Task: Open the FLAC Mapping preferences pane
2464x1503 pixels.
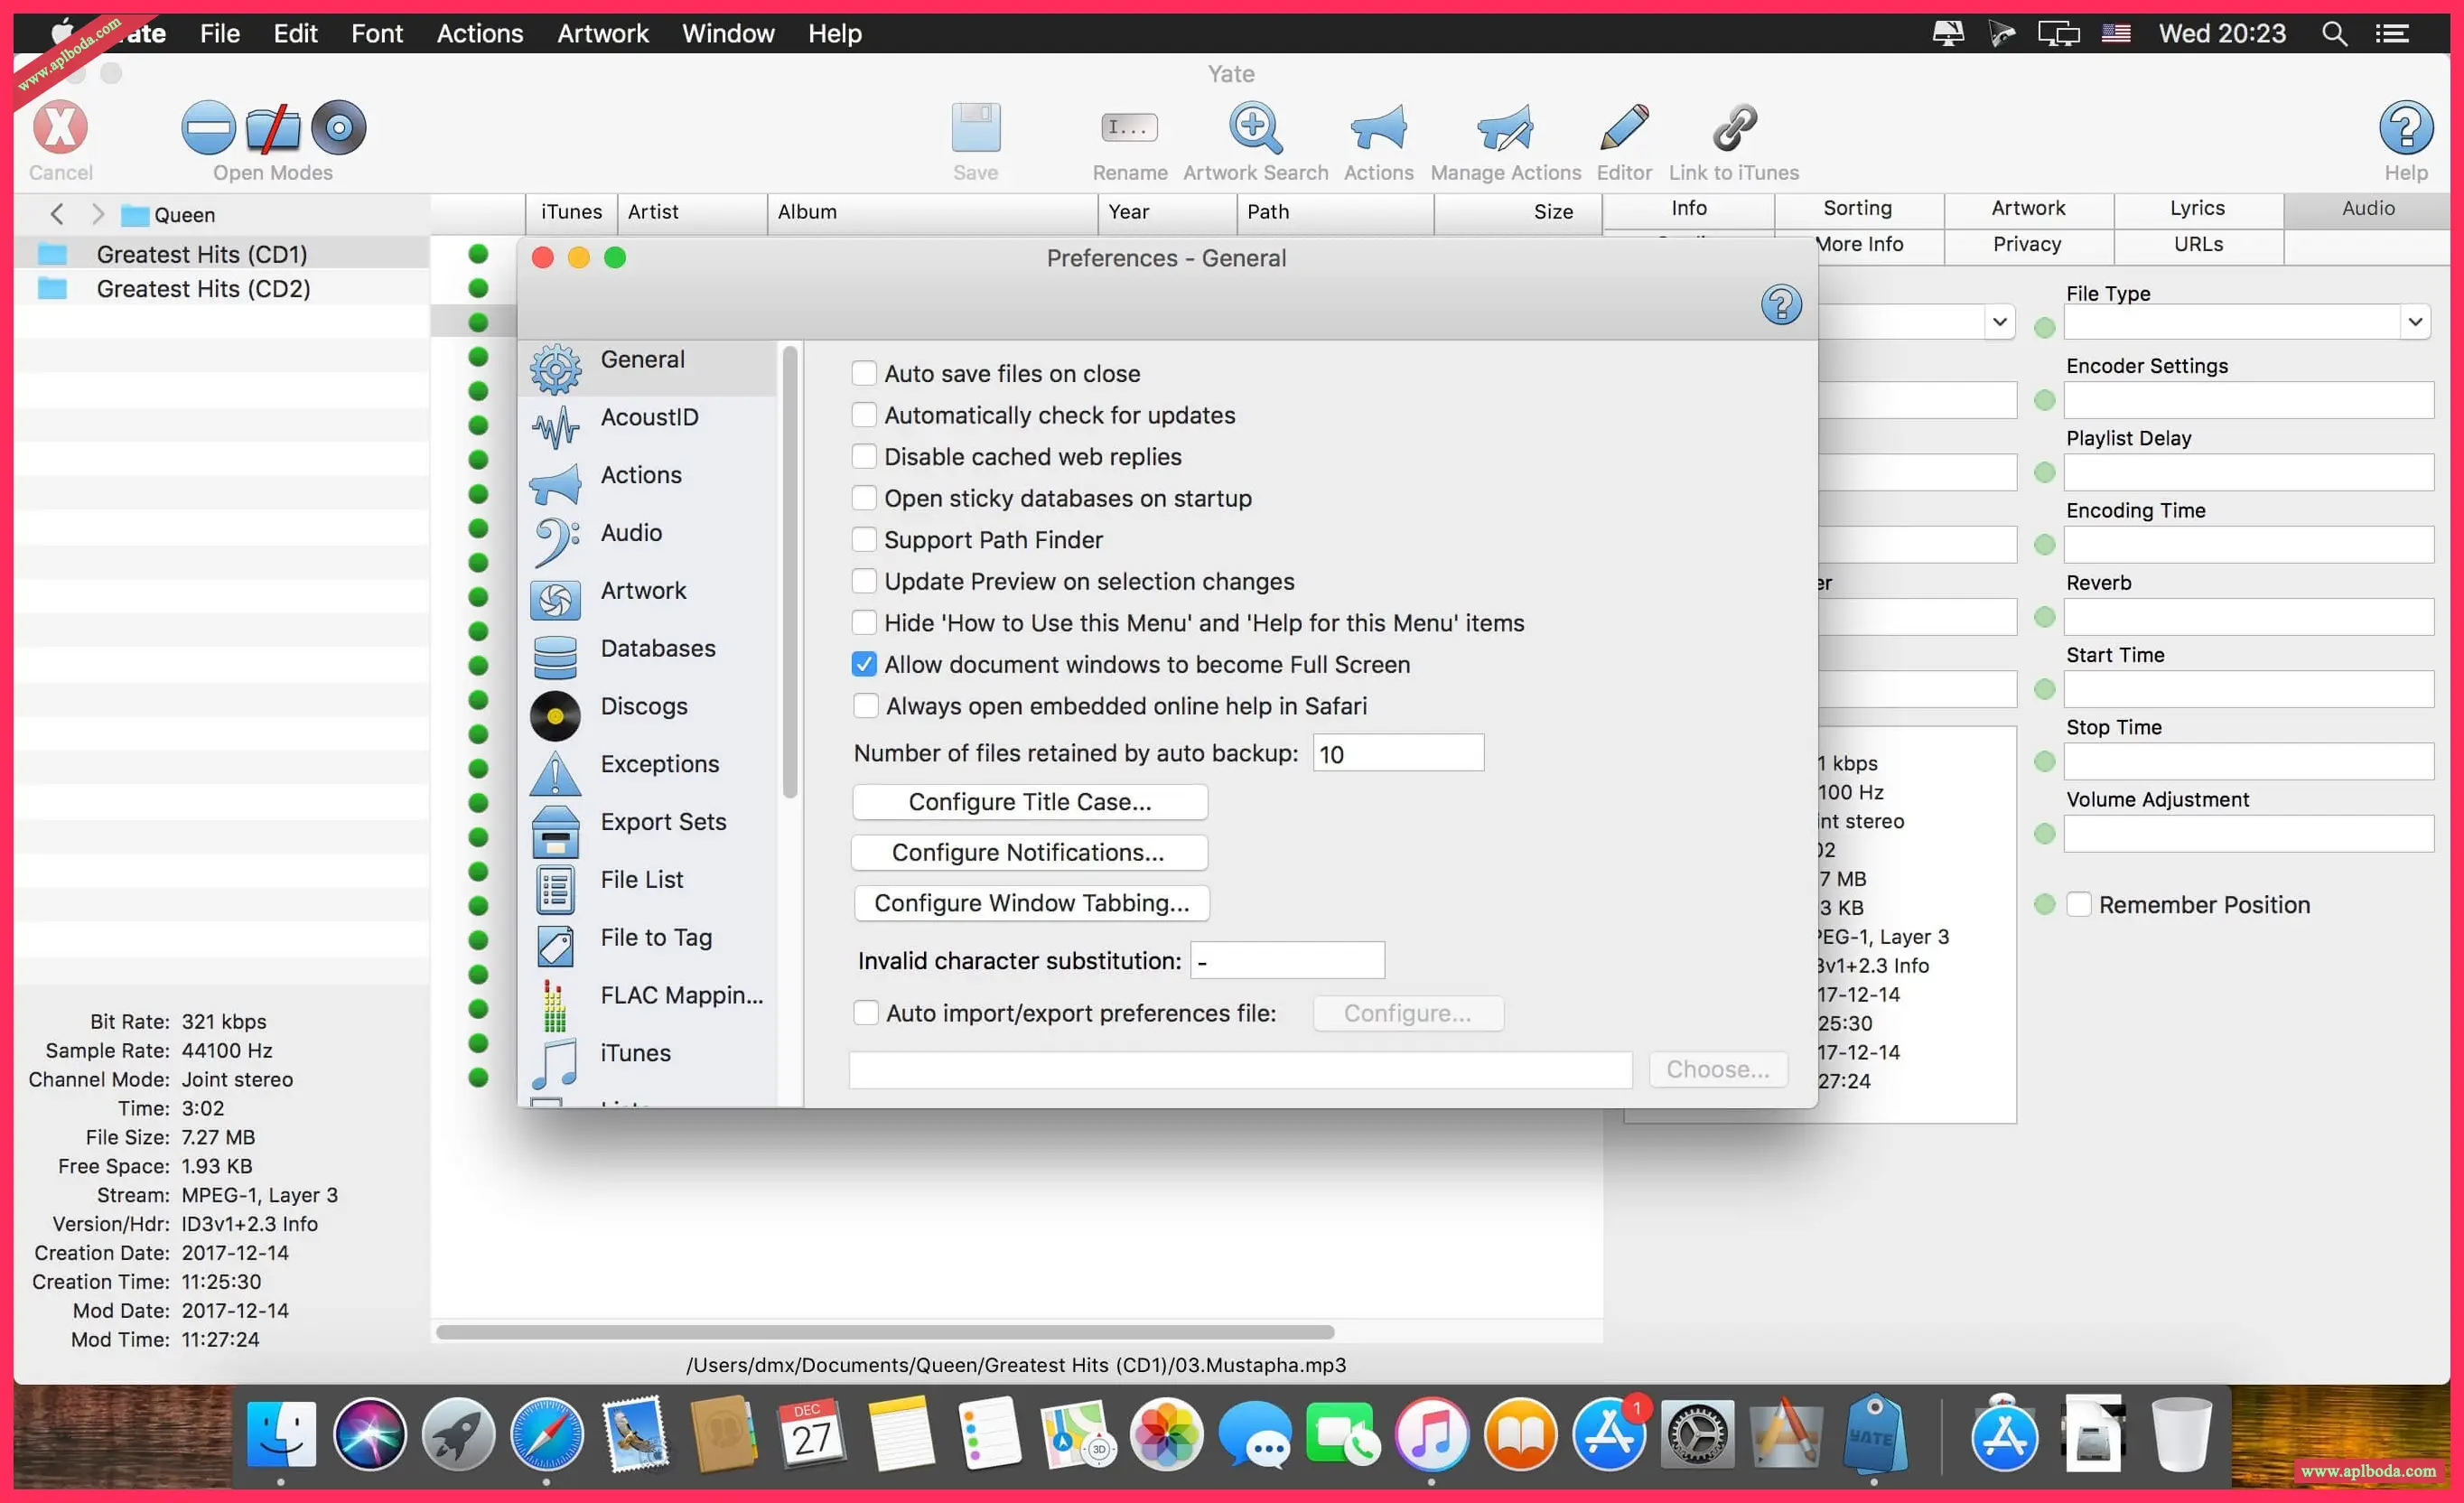Action: point(647,1004)
